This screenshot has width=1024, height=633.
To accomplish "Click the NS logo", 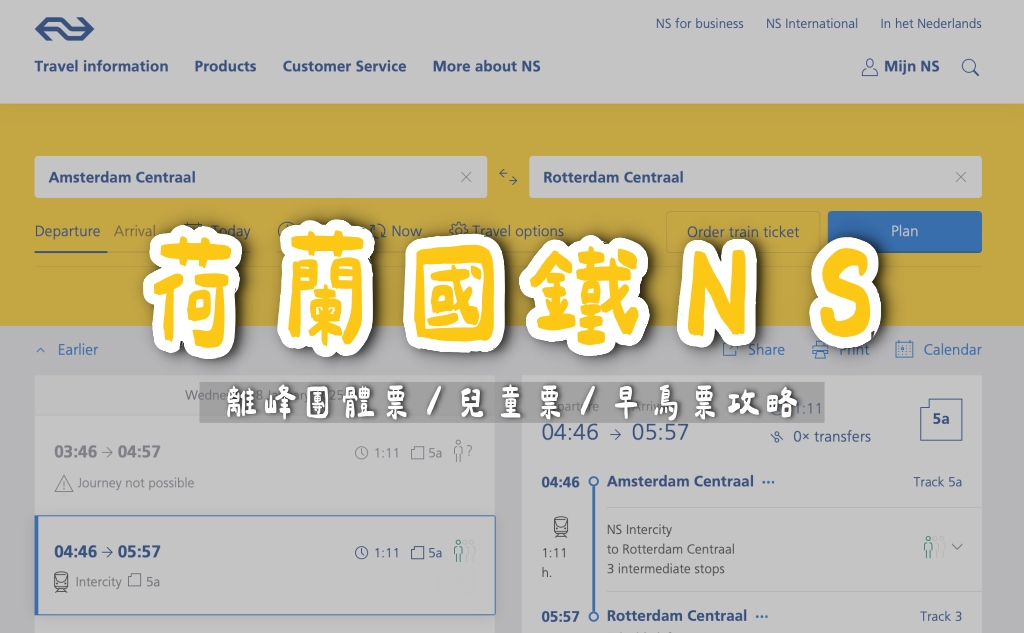I will (64, 29).
